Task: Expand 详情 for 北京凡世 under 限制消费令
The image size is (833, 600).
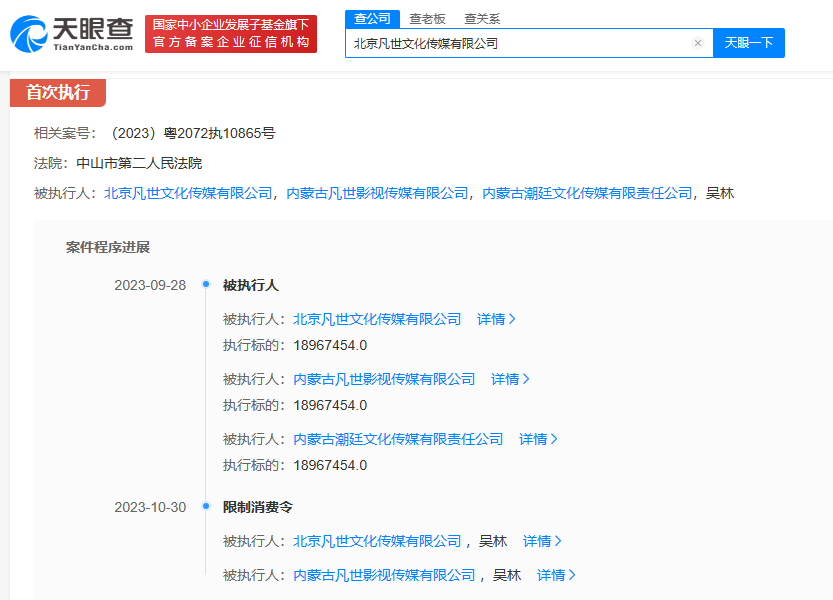Action: click(x=542, y=541)
